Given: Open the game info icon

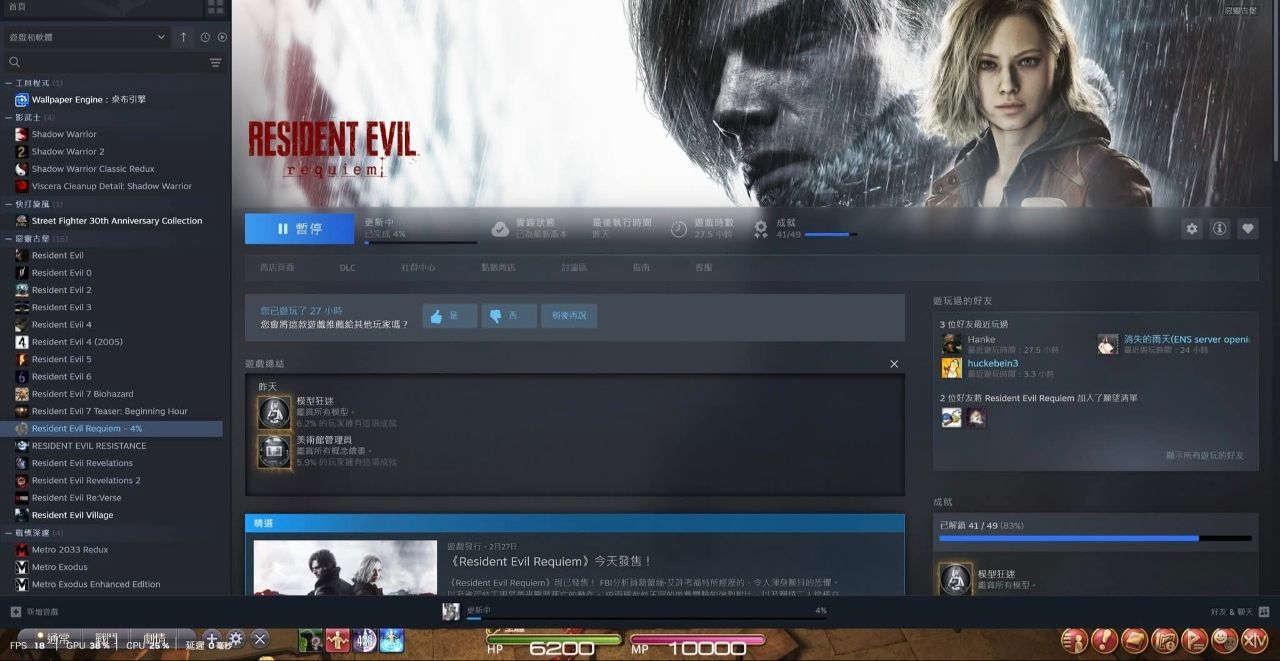Looking at the screenshot, I should click(x=1219, y=229).
